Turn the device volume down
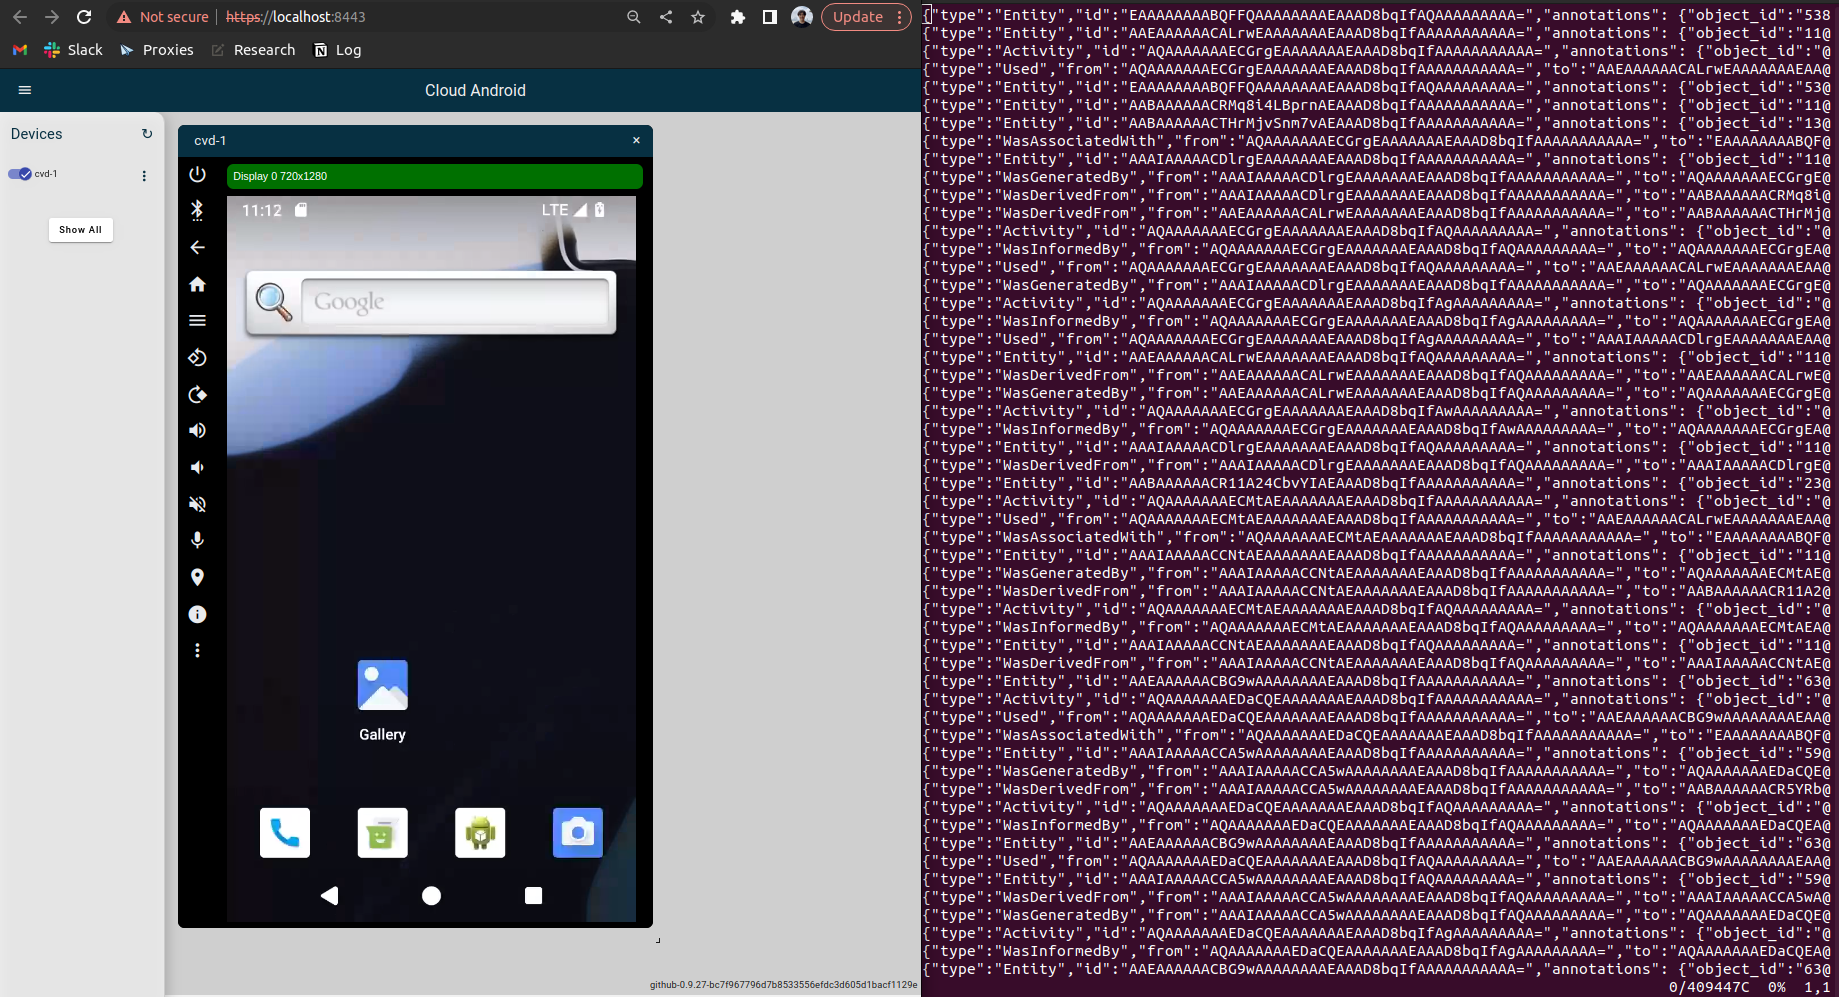The image size is (1839, 997). point(197,467)
